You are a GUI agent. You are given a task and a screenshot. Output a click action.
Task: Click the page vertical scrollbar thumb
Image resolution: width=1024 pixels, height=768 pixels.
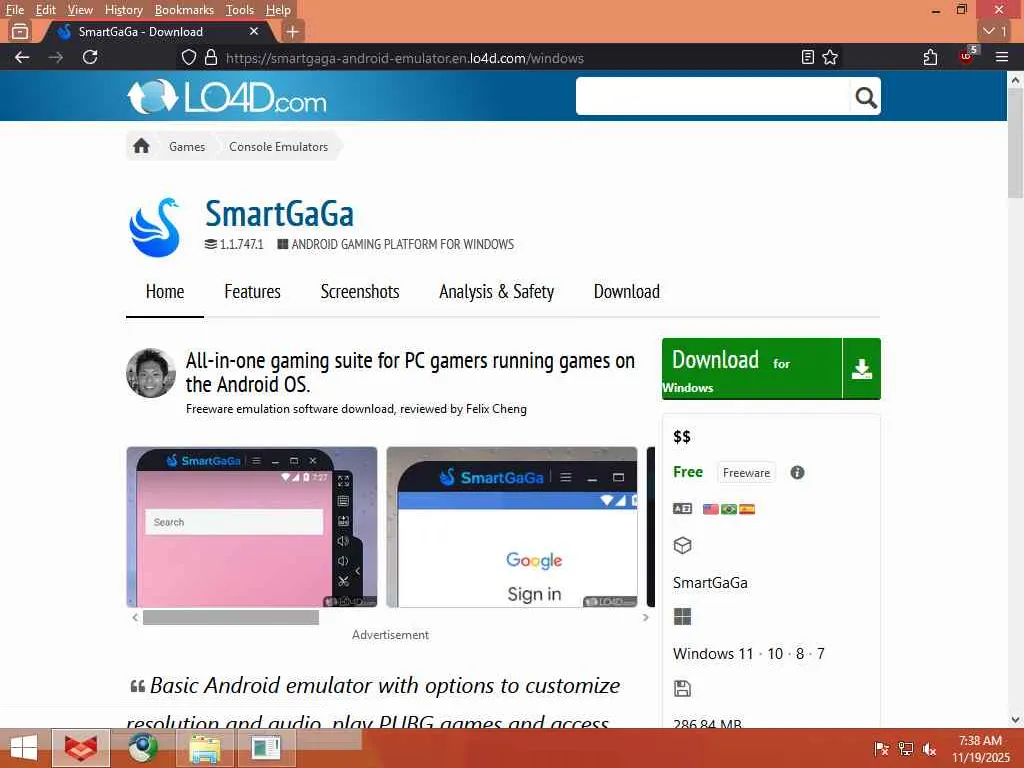(x=1015, y=144)
